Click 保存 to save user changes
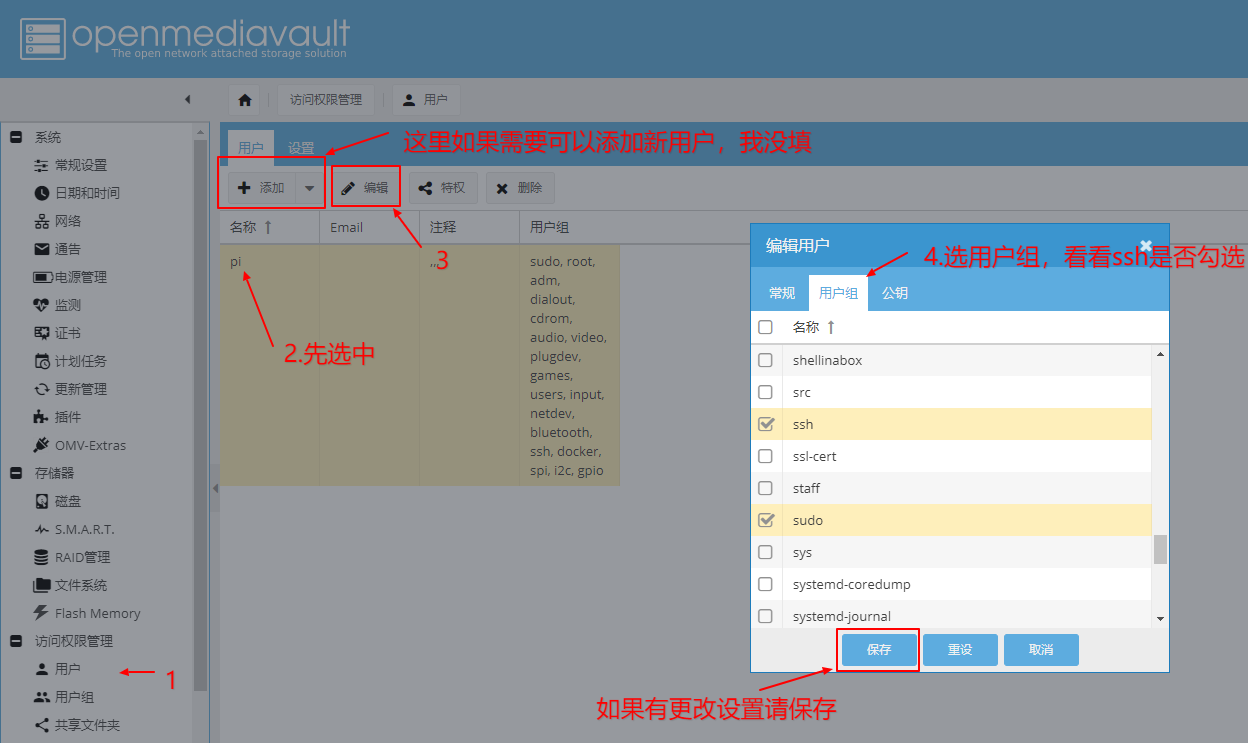Screen dimensions: 1248x743 pyautogui.click(x=879, y=650)
